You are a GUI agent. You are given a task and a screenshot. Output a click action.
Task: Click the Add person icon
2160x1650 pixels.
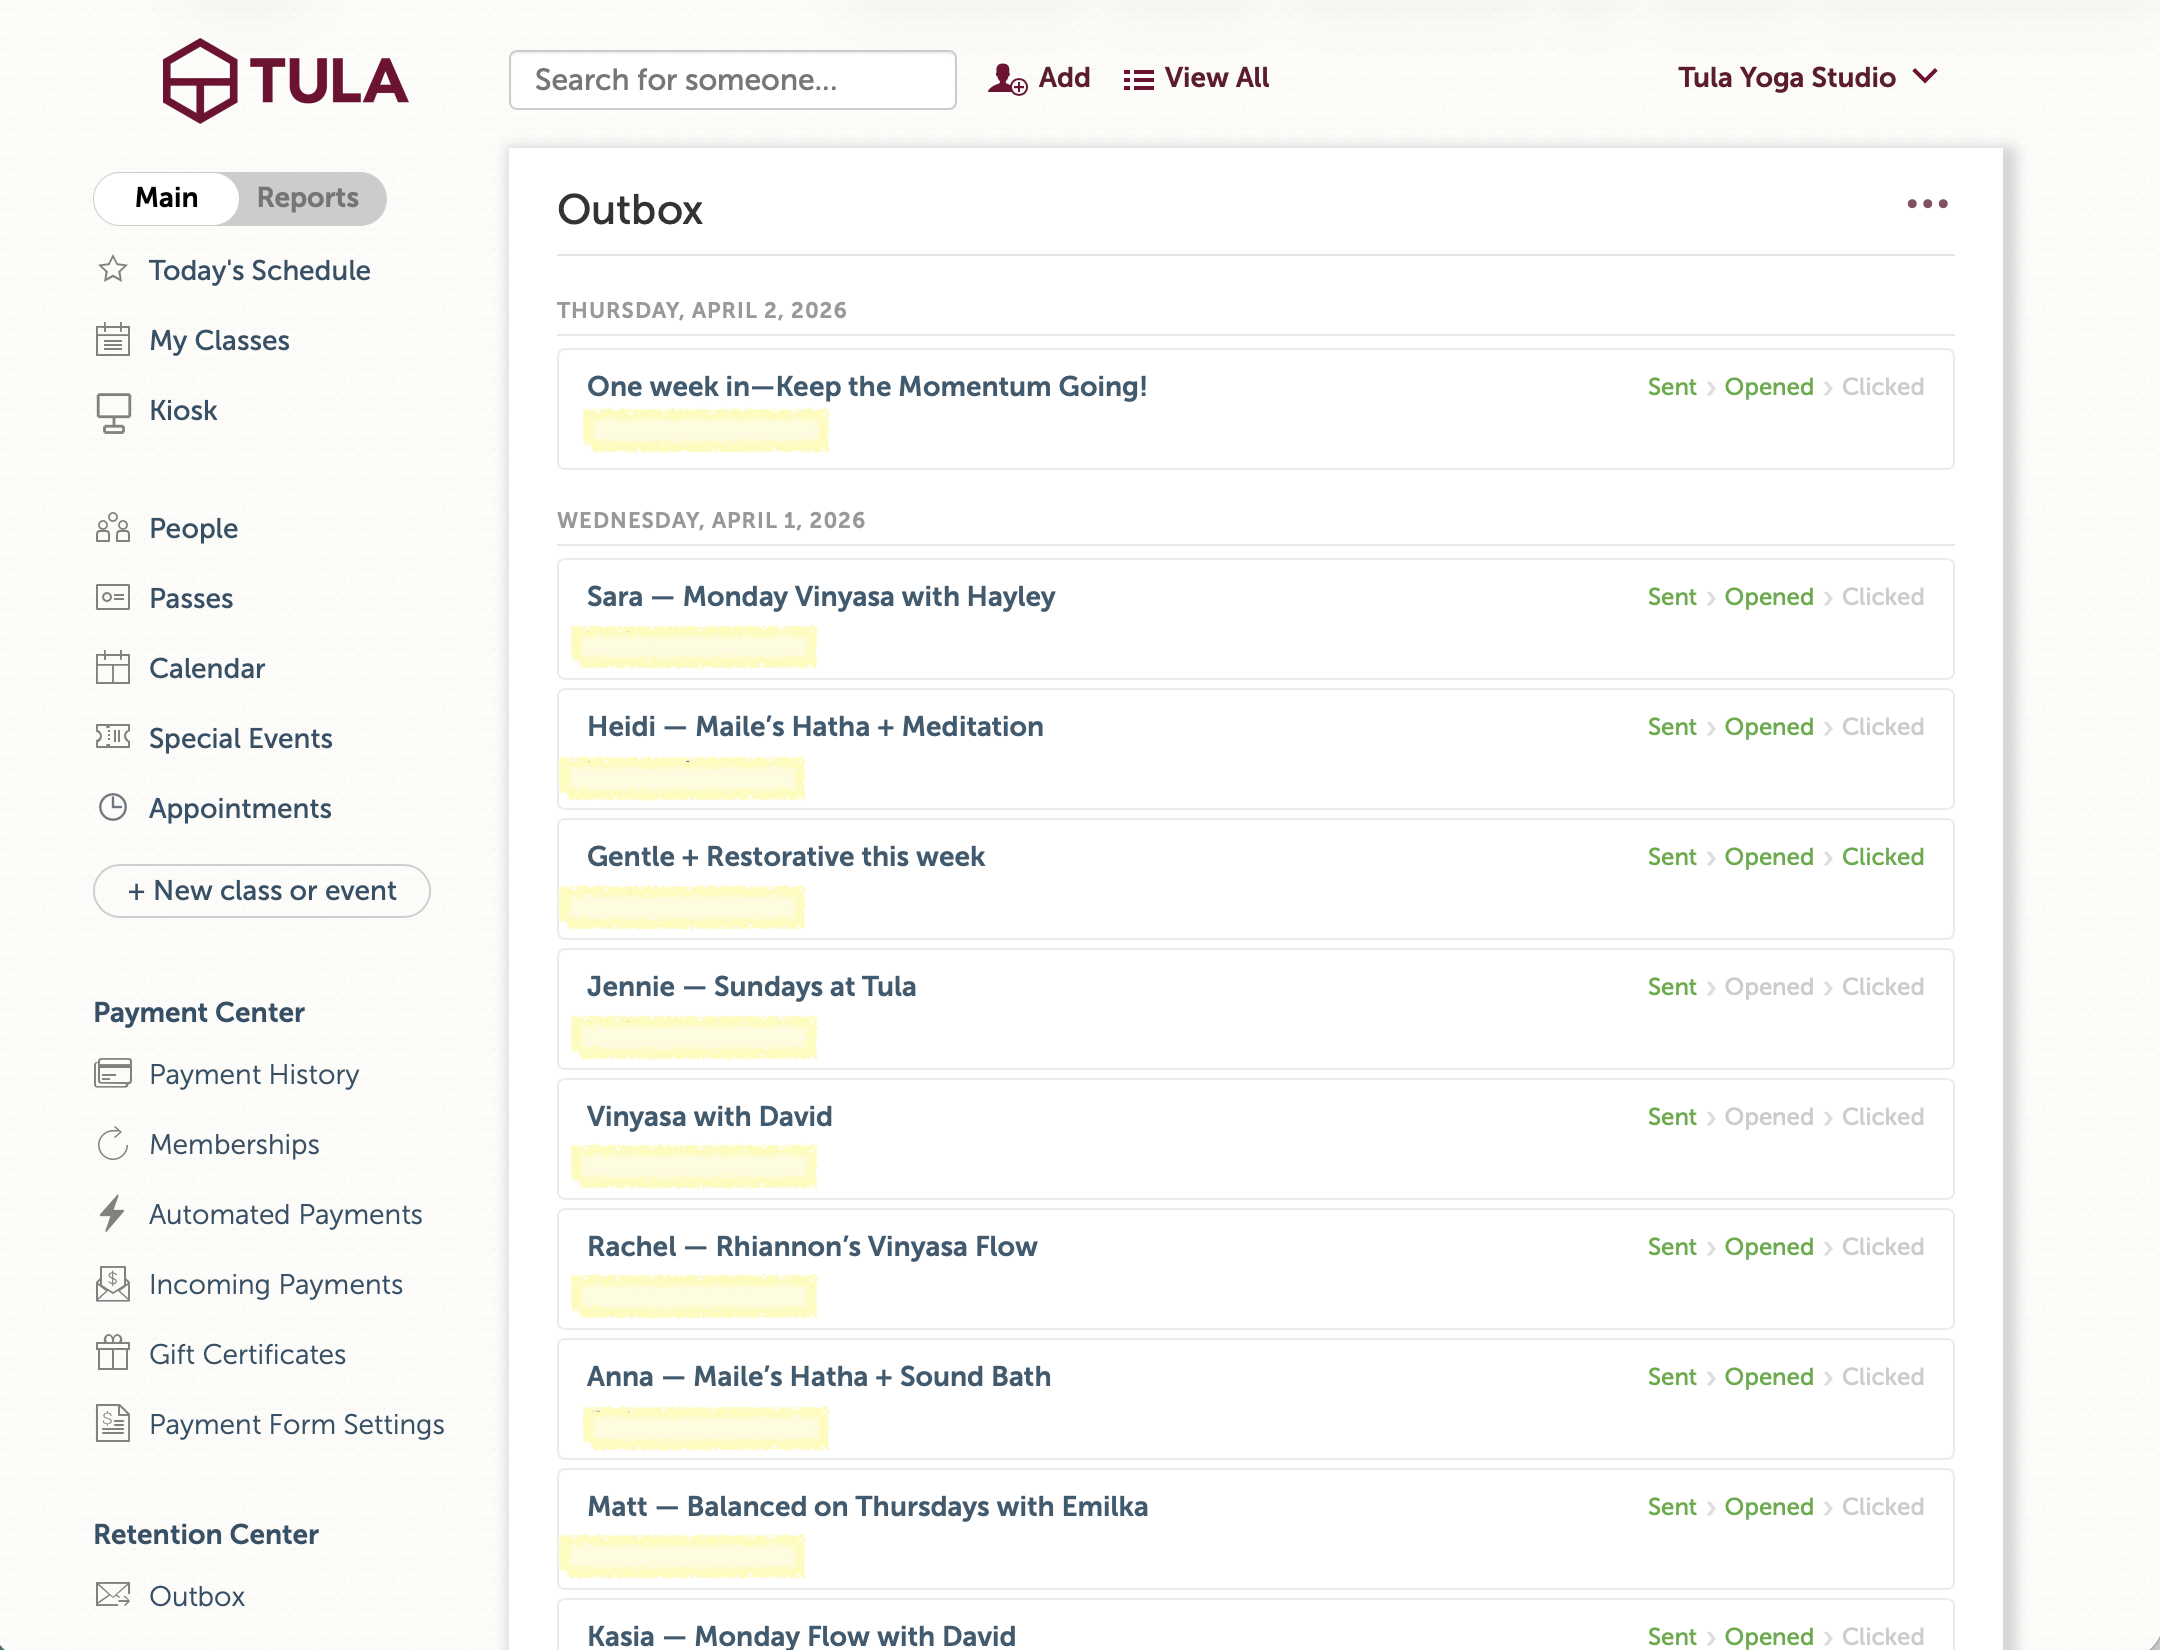point(1007,78)
